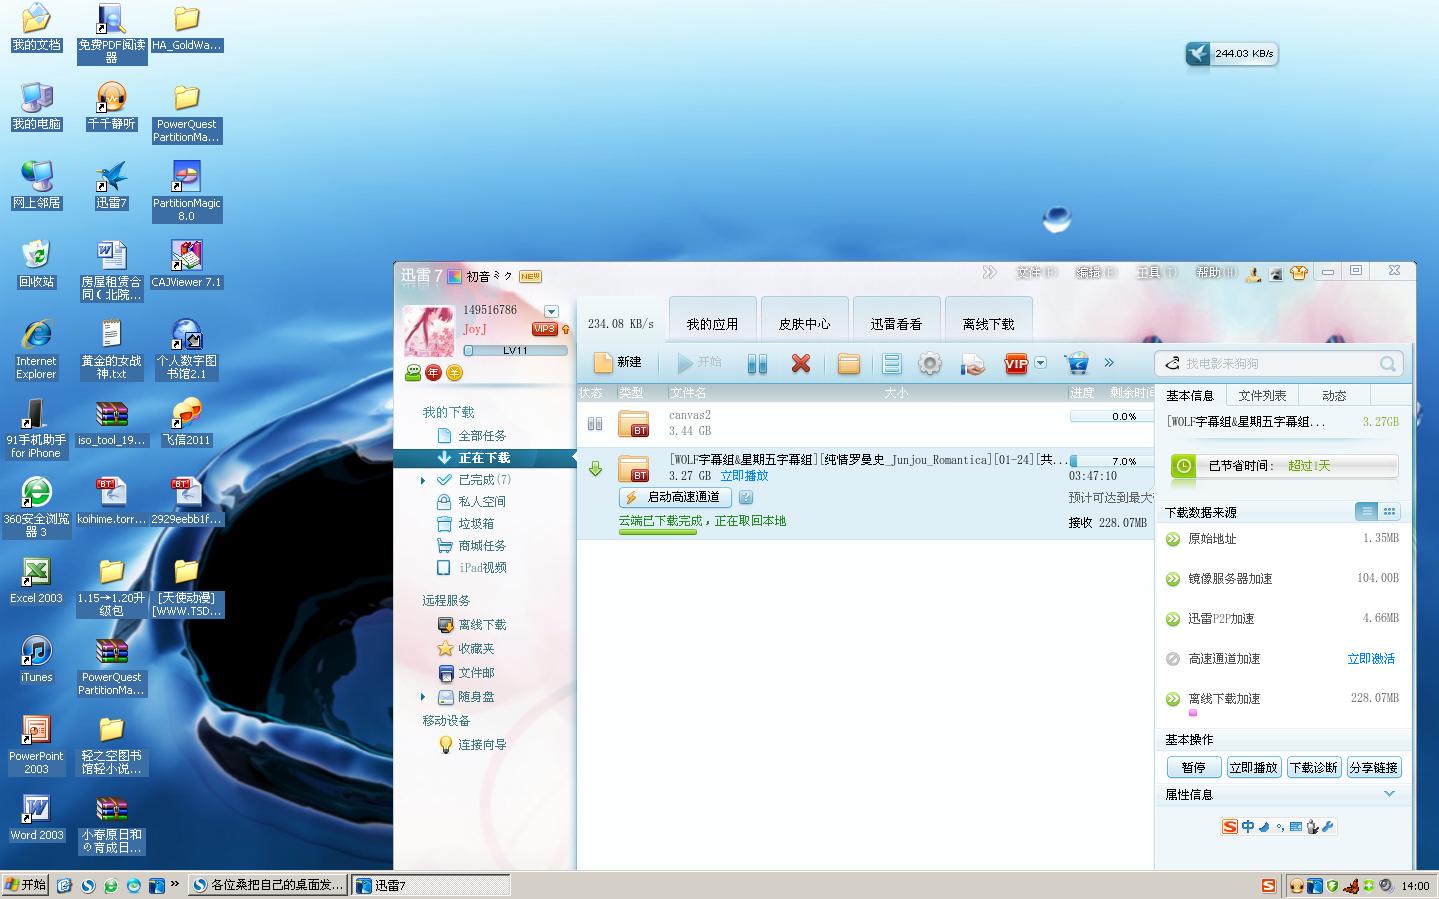Screen dimensions: 1439x899
Task: Click the yellow coin badge icon
Action: [x=454, y=373]
